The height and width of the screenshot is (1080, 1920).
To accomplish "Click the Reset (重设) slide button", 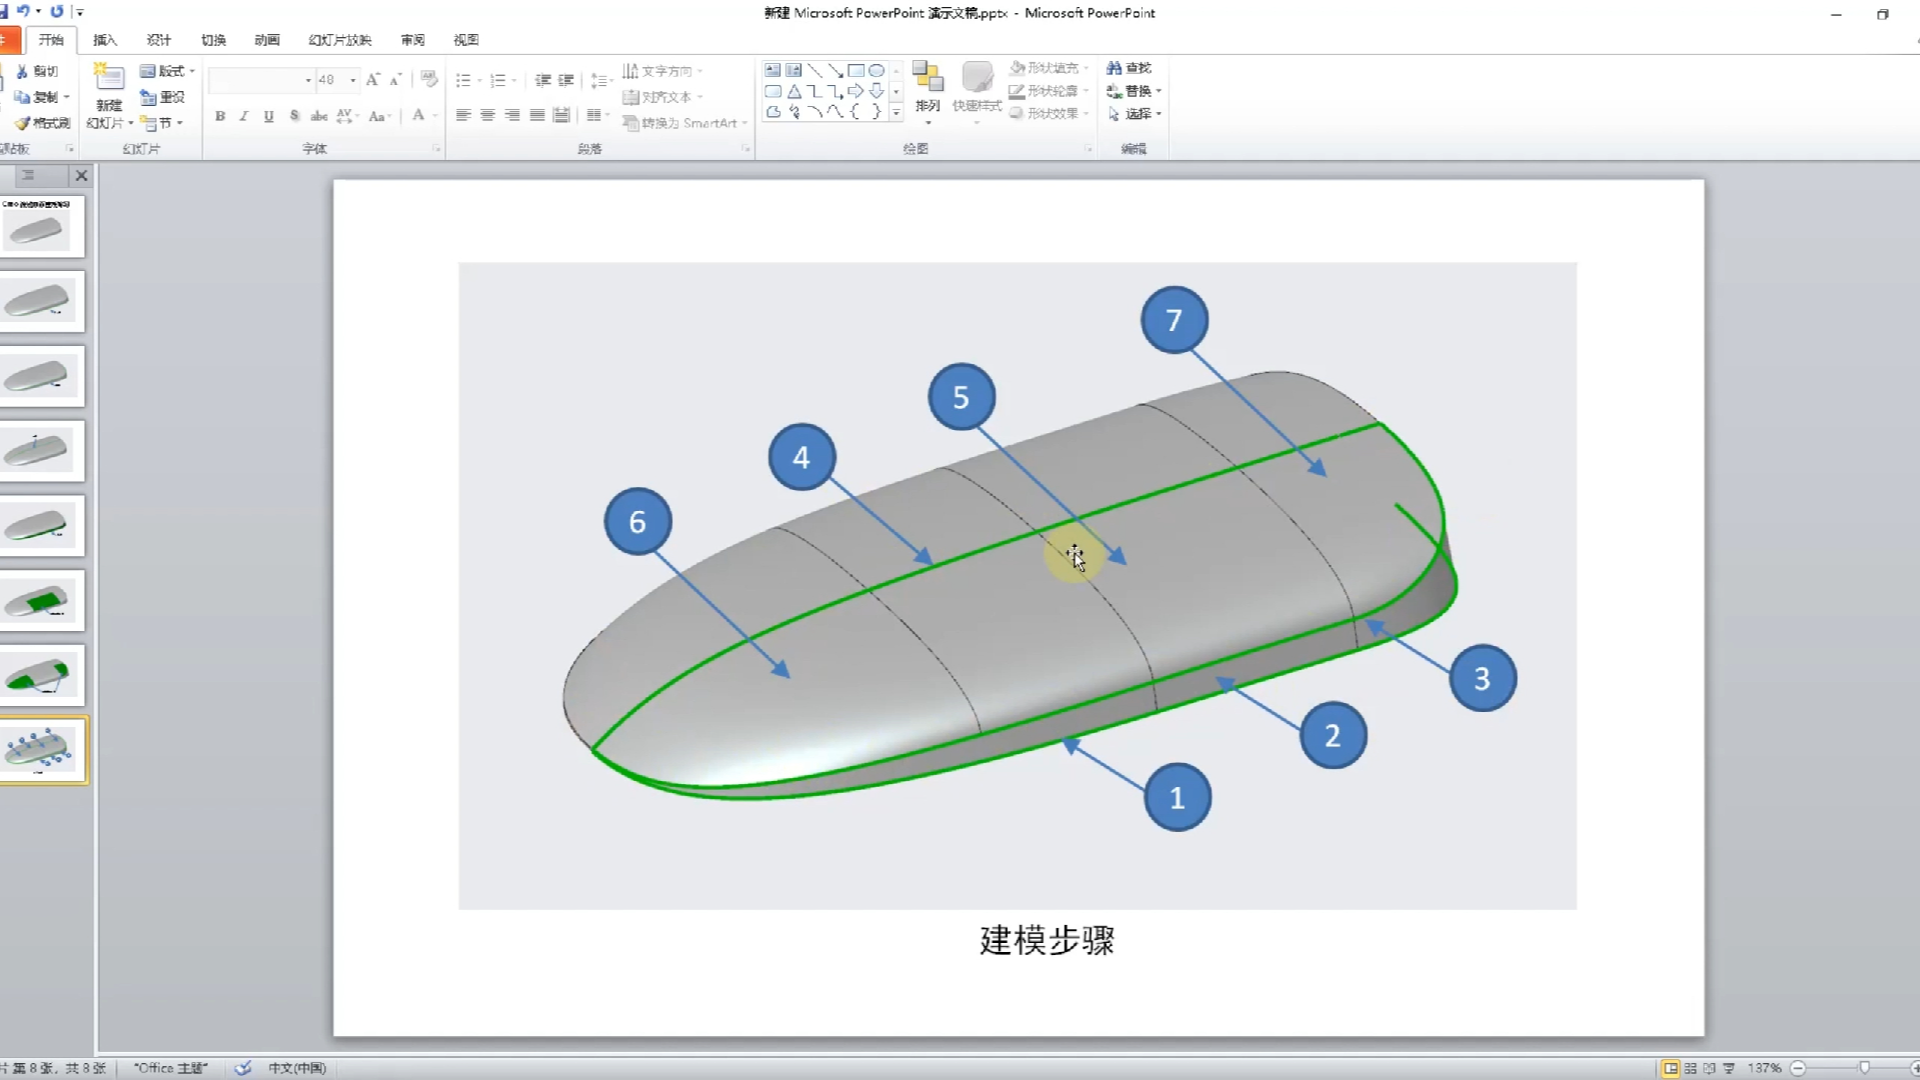I will (164, 97).
